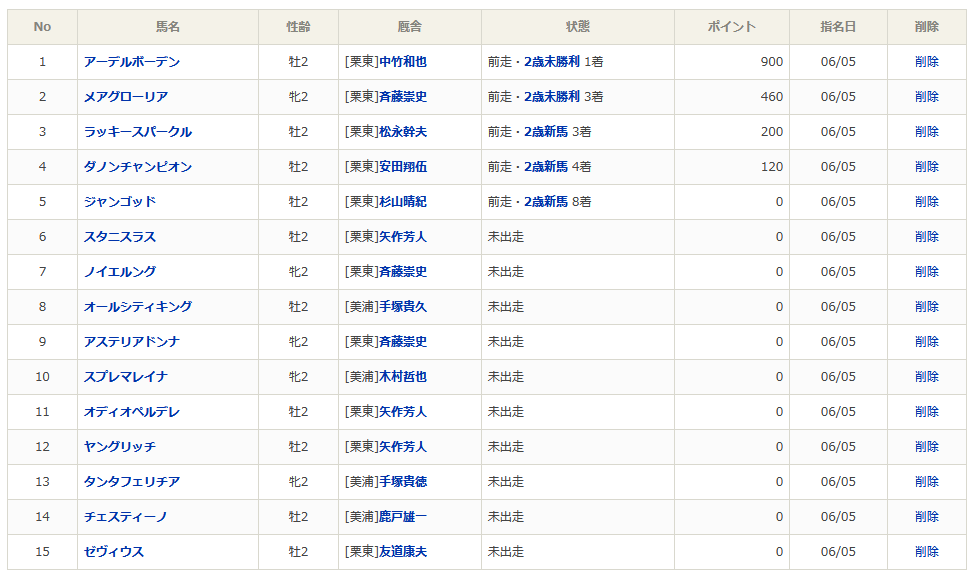Open trainer 鹿戸雄一 link
The image size is (971, 574).
[403, 516]
